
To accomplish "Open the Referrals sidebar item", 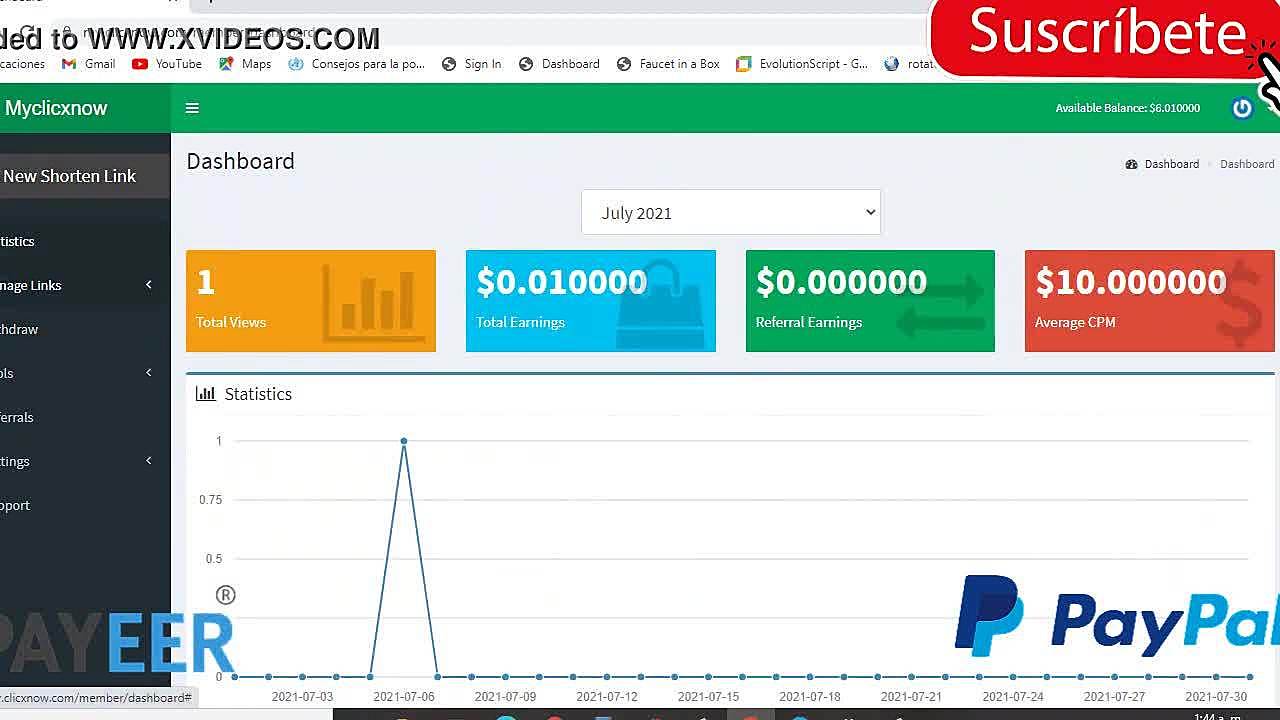I will (84, 417).
